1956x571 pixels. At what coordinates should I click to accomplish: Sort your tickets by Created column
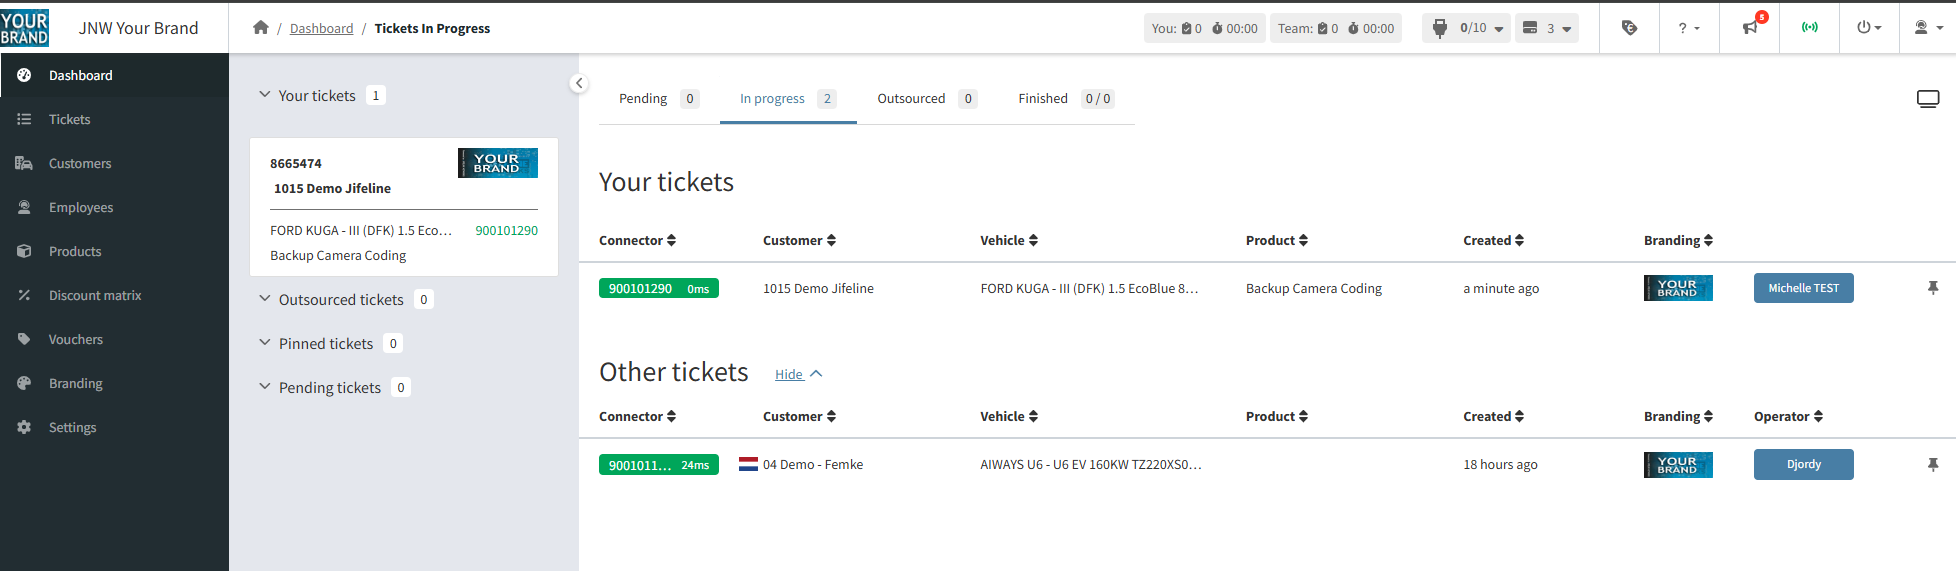(x=1493, y=240)
